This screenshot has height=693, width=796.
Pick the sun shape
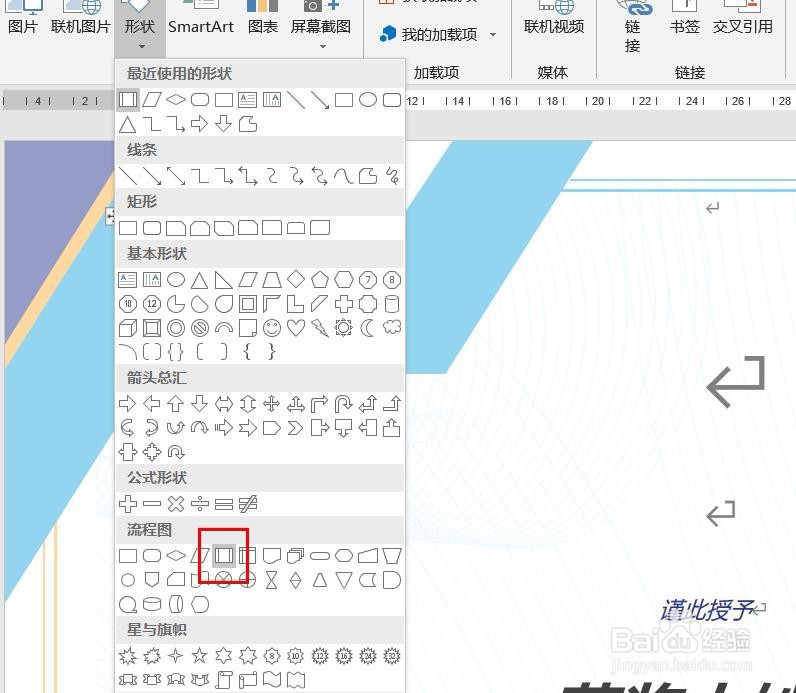coord(344,328)
